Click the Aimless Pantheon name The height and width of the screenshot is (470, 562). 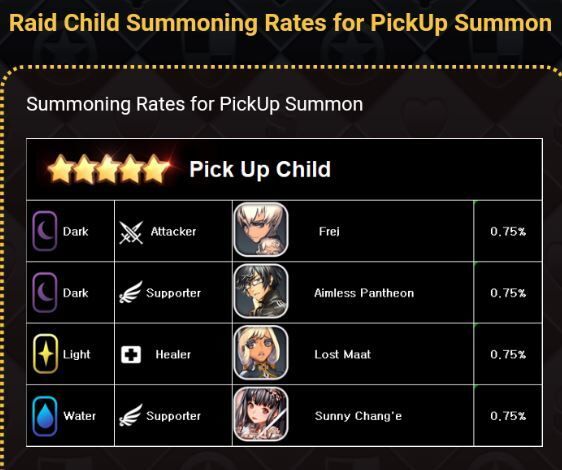click(x=364, y=293)
